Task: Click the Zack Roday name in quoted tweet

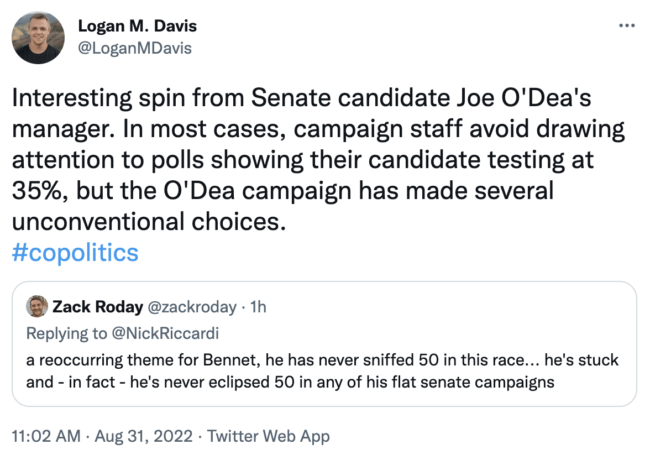Action: [x=96, y=306]
